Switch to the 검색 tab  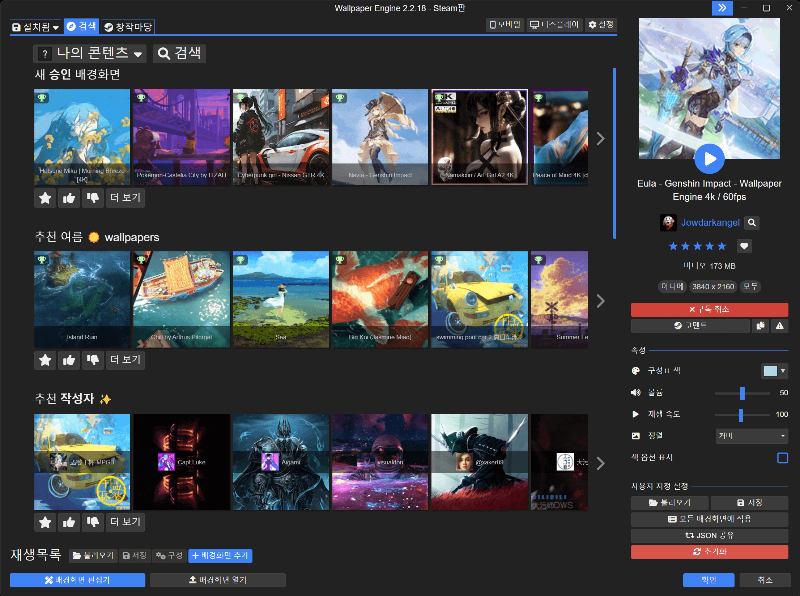[x=81, y=27]
